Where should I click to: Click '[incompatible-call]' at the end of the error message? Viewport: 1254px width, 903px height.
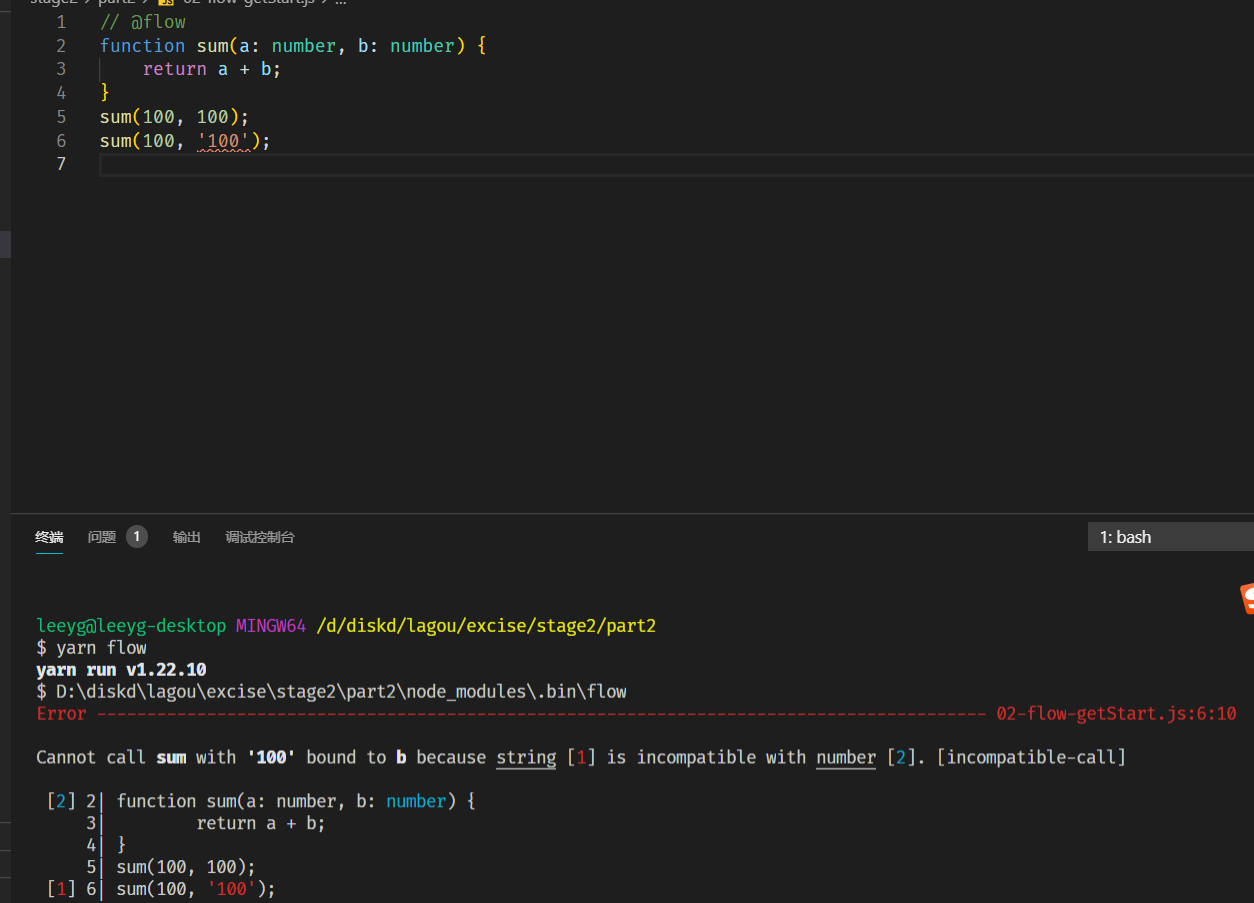pyautogui.click(x=1031, y=758)
